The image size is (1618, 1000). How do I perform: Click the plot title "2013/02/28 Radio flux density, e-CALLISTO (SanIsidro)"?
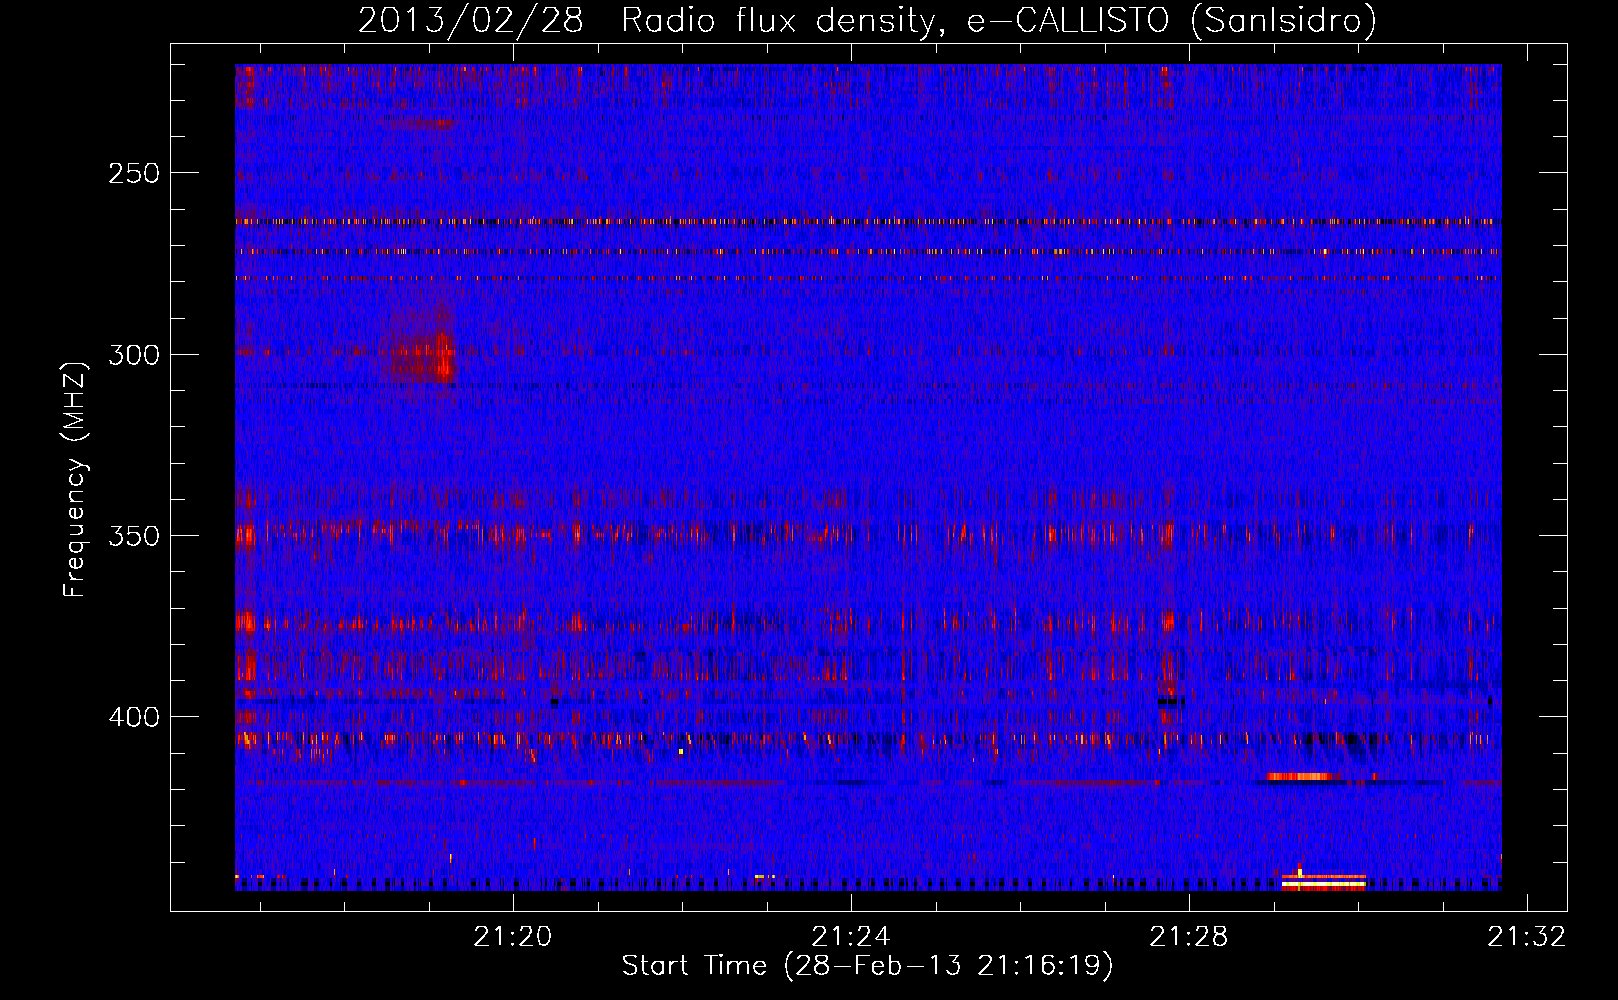coord(867,20)
